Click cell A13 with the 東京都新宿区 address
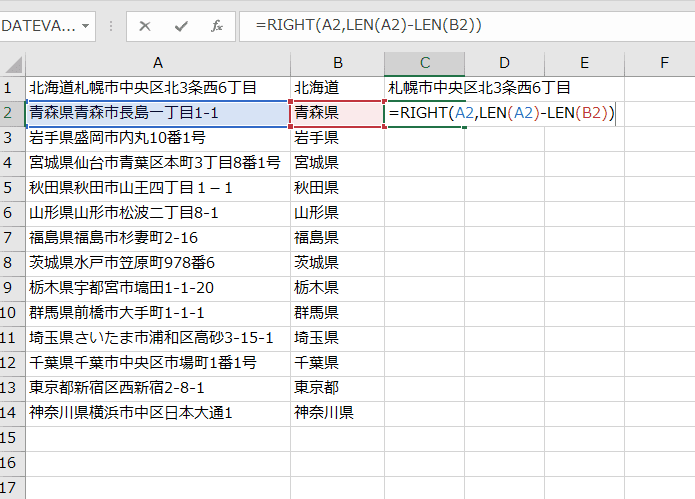 [157, 387]
